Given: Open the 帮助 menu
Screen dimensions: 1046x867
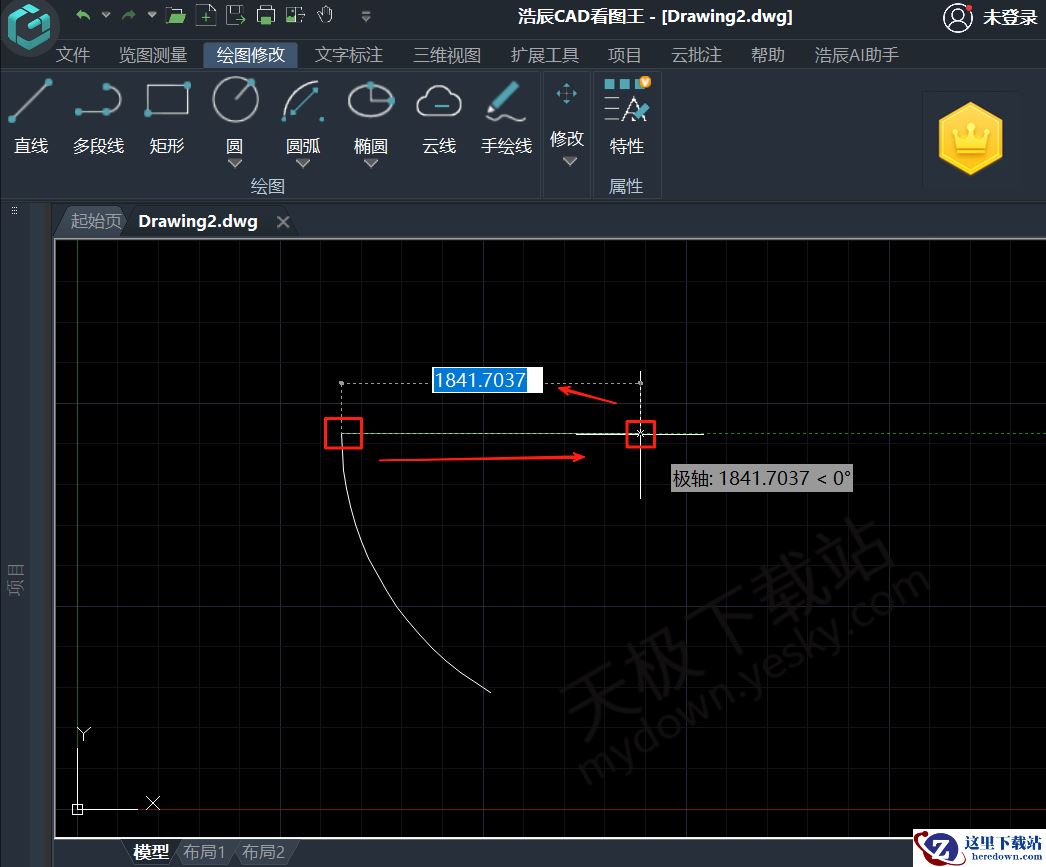Looking at the screenshot, I should [x=767, y=55].
